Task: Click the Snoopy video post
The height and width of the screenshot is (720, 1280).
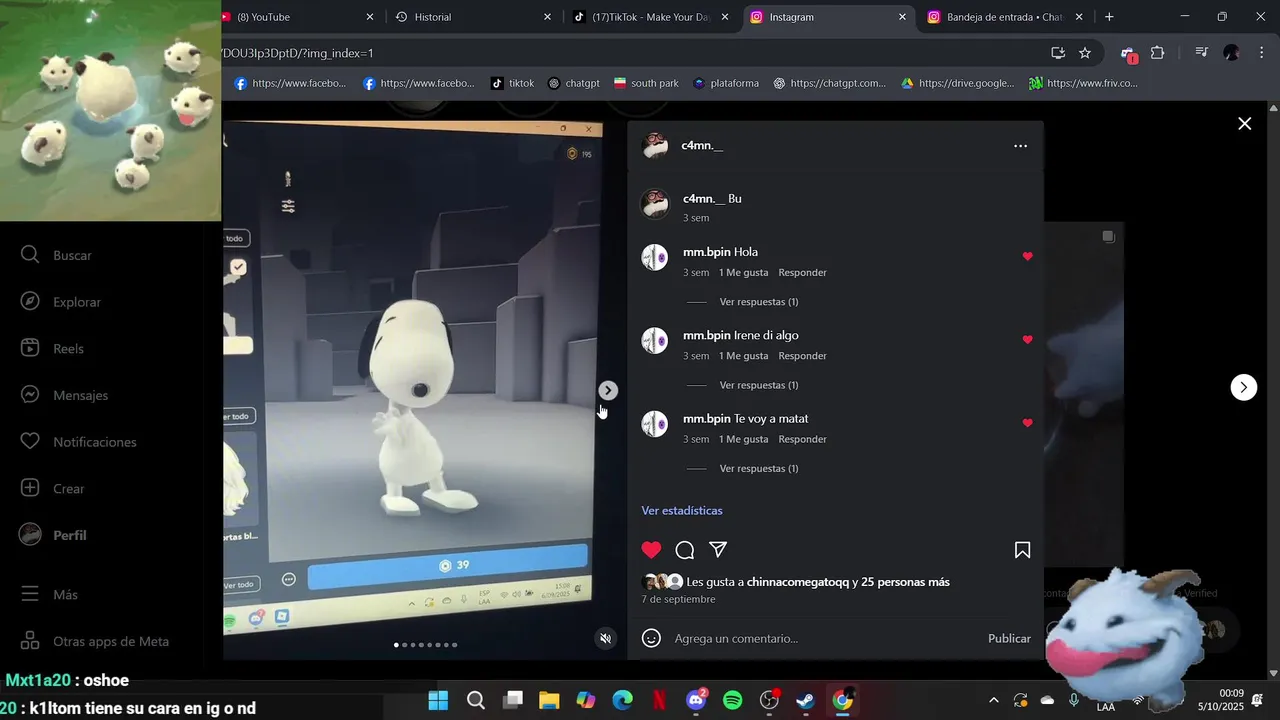Action: pyautogui.click(x=413, y=390)
